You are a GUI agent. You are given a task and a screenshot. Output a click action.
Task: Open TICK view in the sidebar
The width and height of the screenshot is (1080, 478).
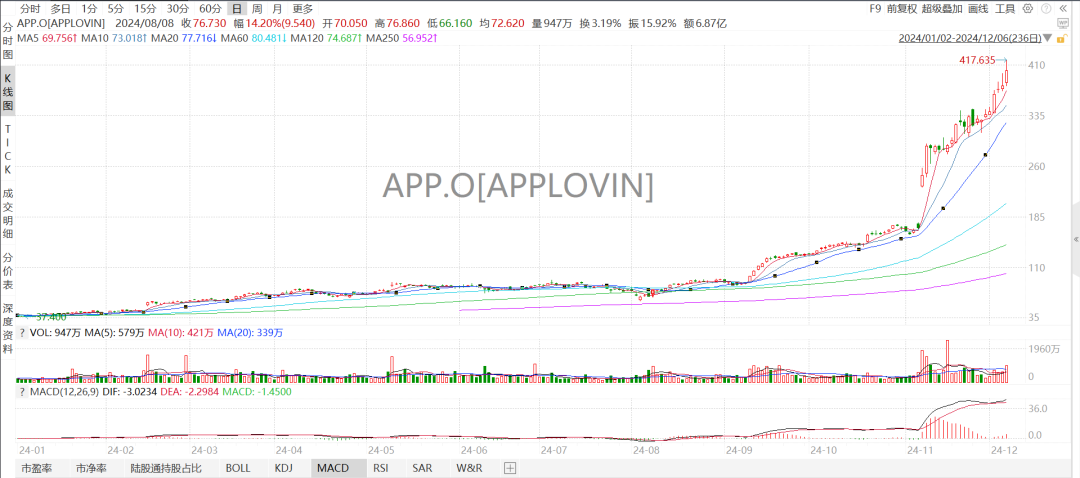pyautogui.click(x=8, y=149)
